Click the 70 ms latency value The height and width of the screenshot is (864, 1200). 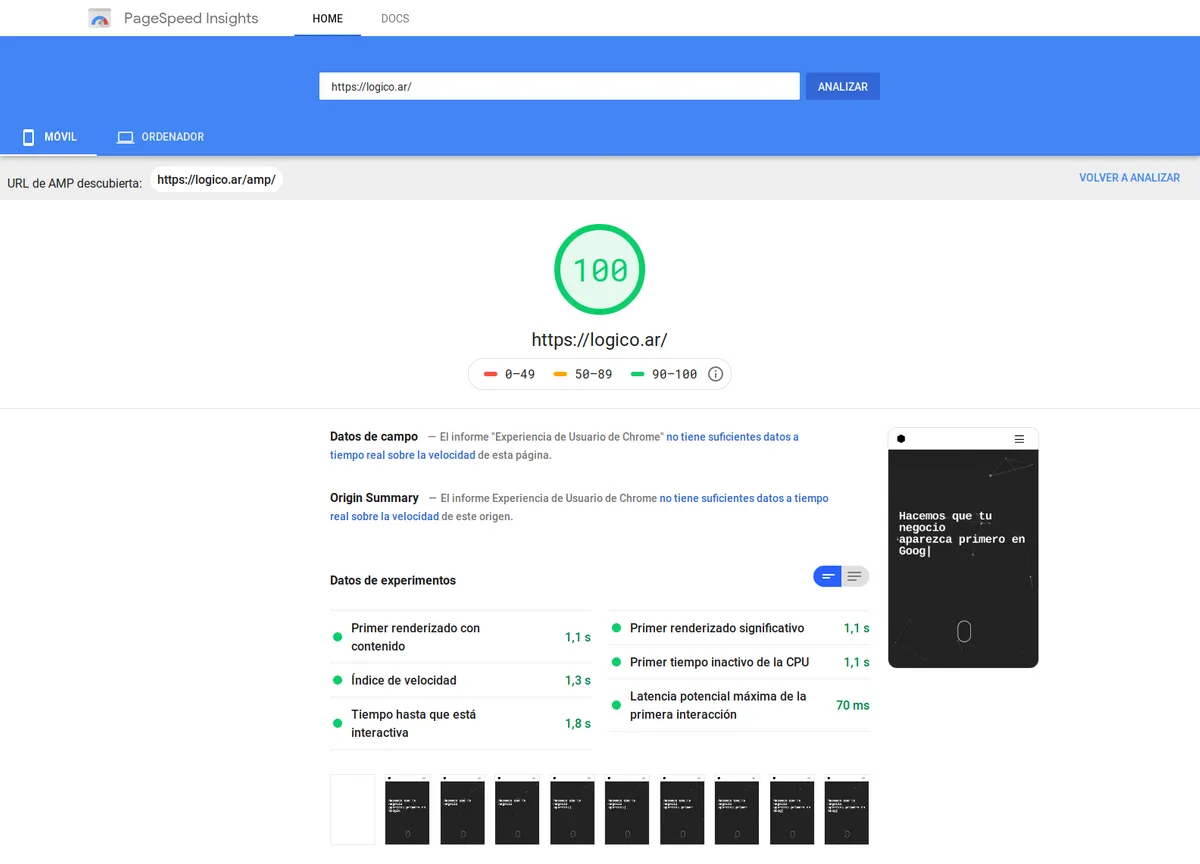coord(853,705)
